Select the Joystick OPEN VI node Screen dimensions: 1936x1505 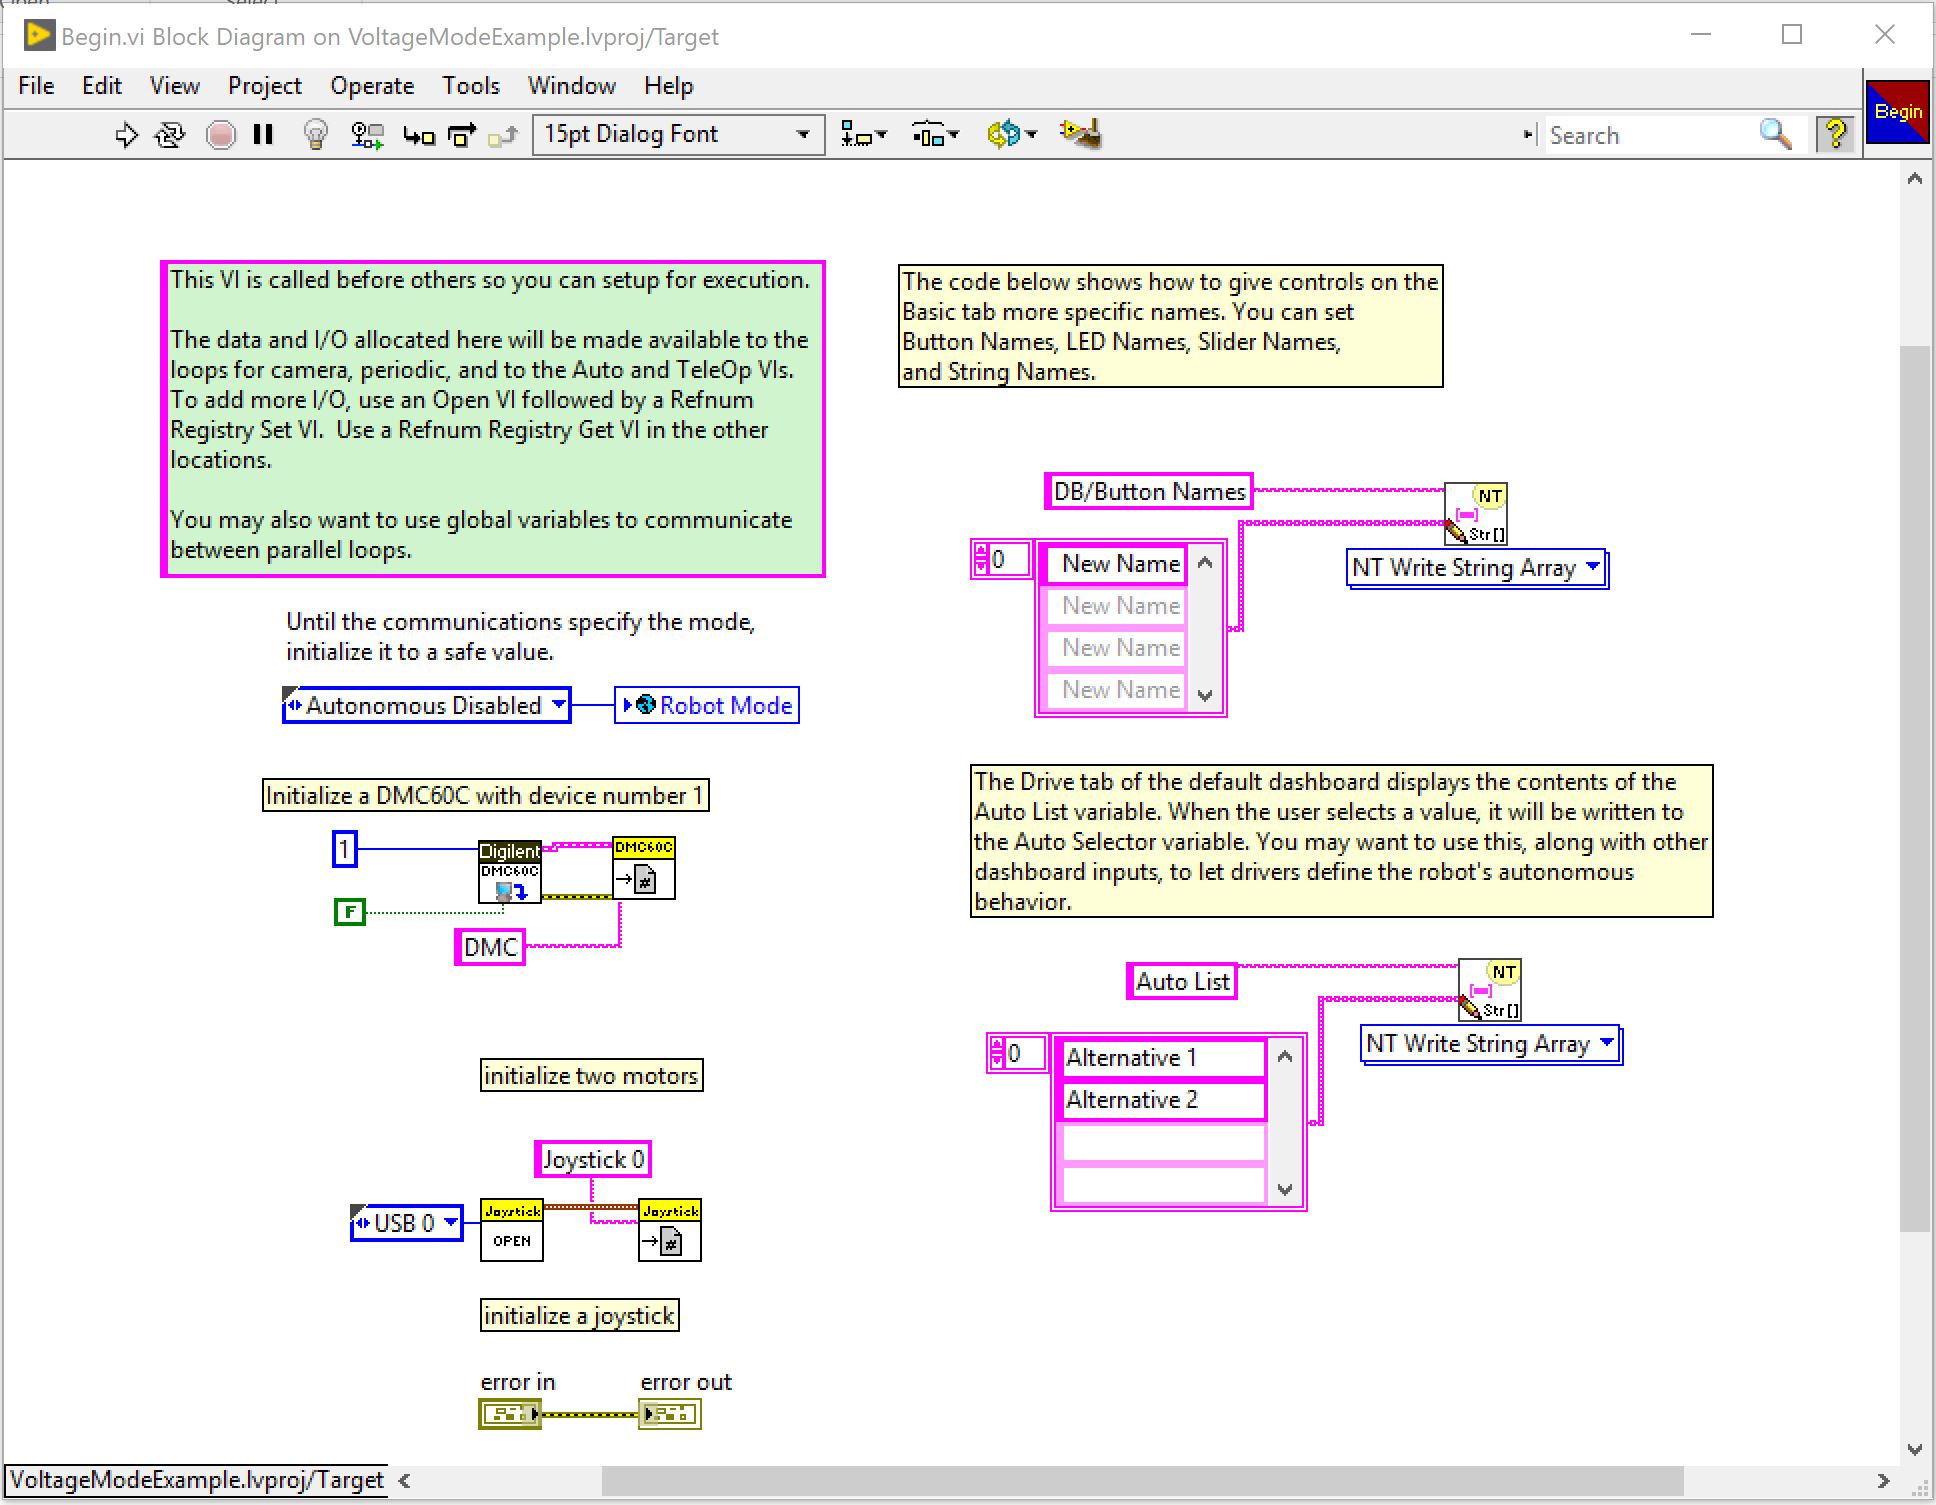coord(512,1230)
